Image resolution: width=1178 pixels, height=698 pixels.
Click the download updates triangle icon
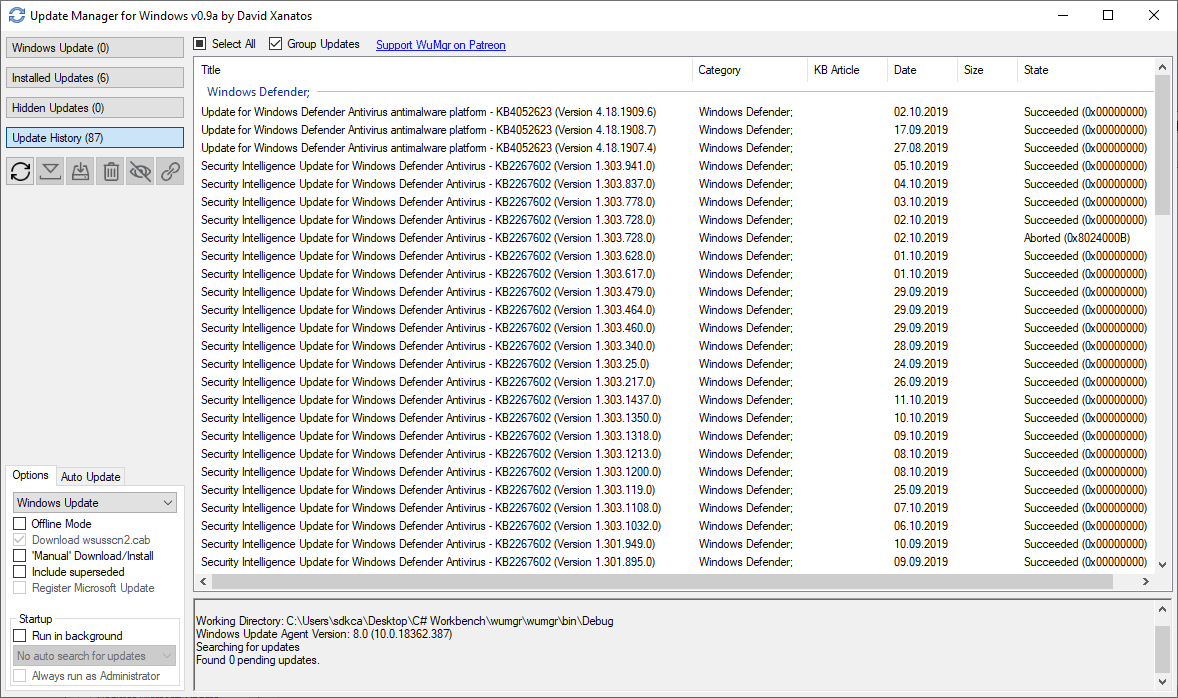tap(50, 171)
